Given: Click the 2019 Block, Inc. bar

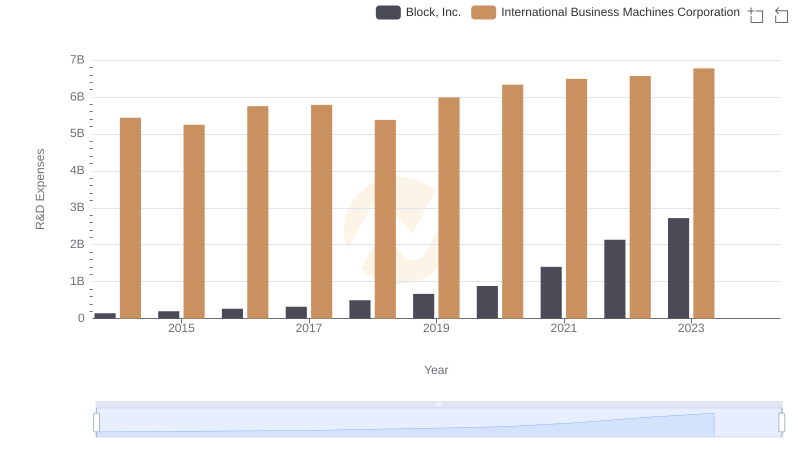Looking at the screenshot, I should click(x=423, y=306).
